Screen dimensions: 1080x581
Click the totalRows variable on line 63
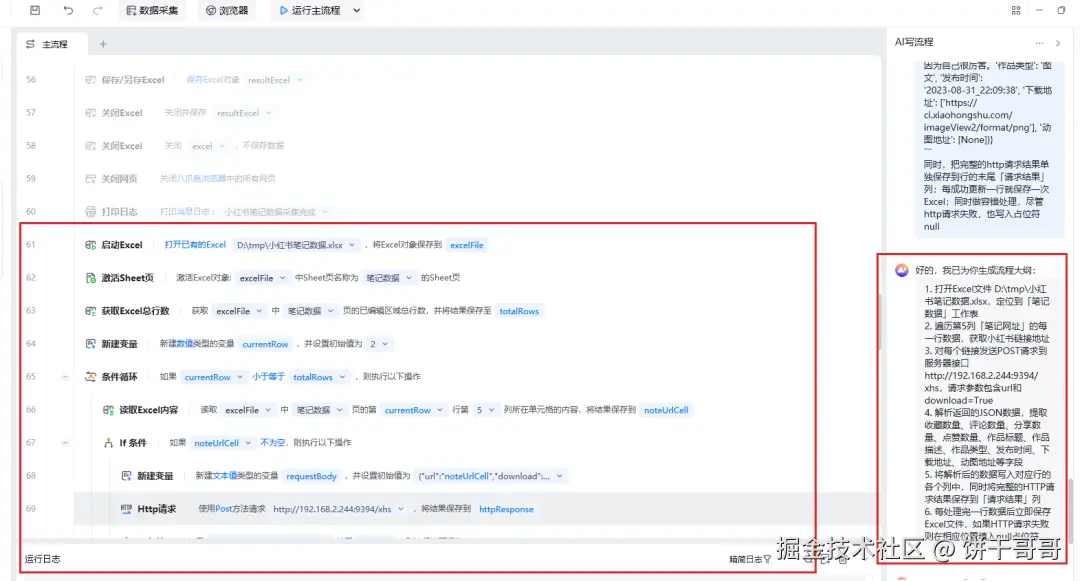click(x=519, y=311)
